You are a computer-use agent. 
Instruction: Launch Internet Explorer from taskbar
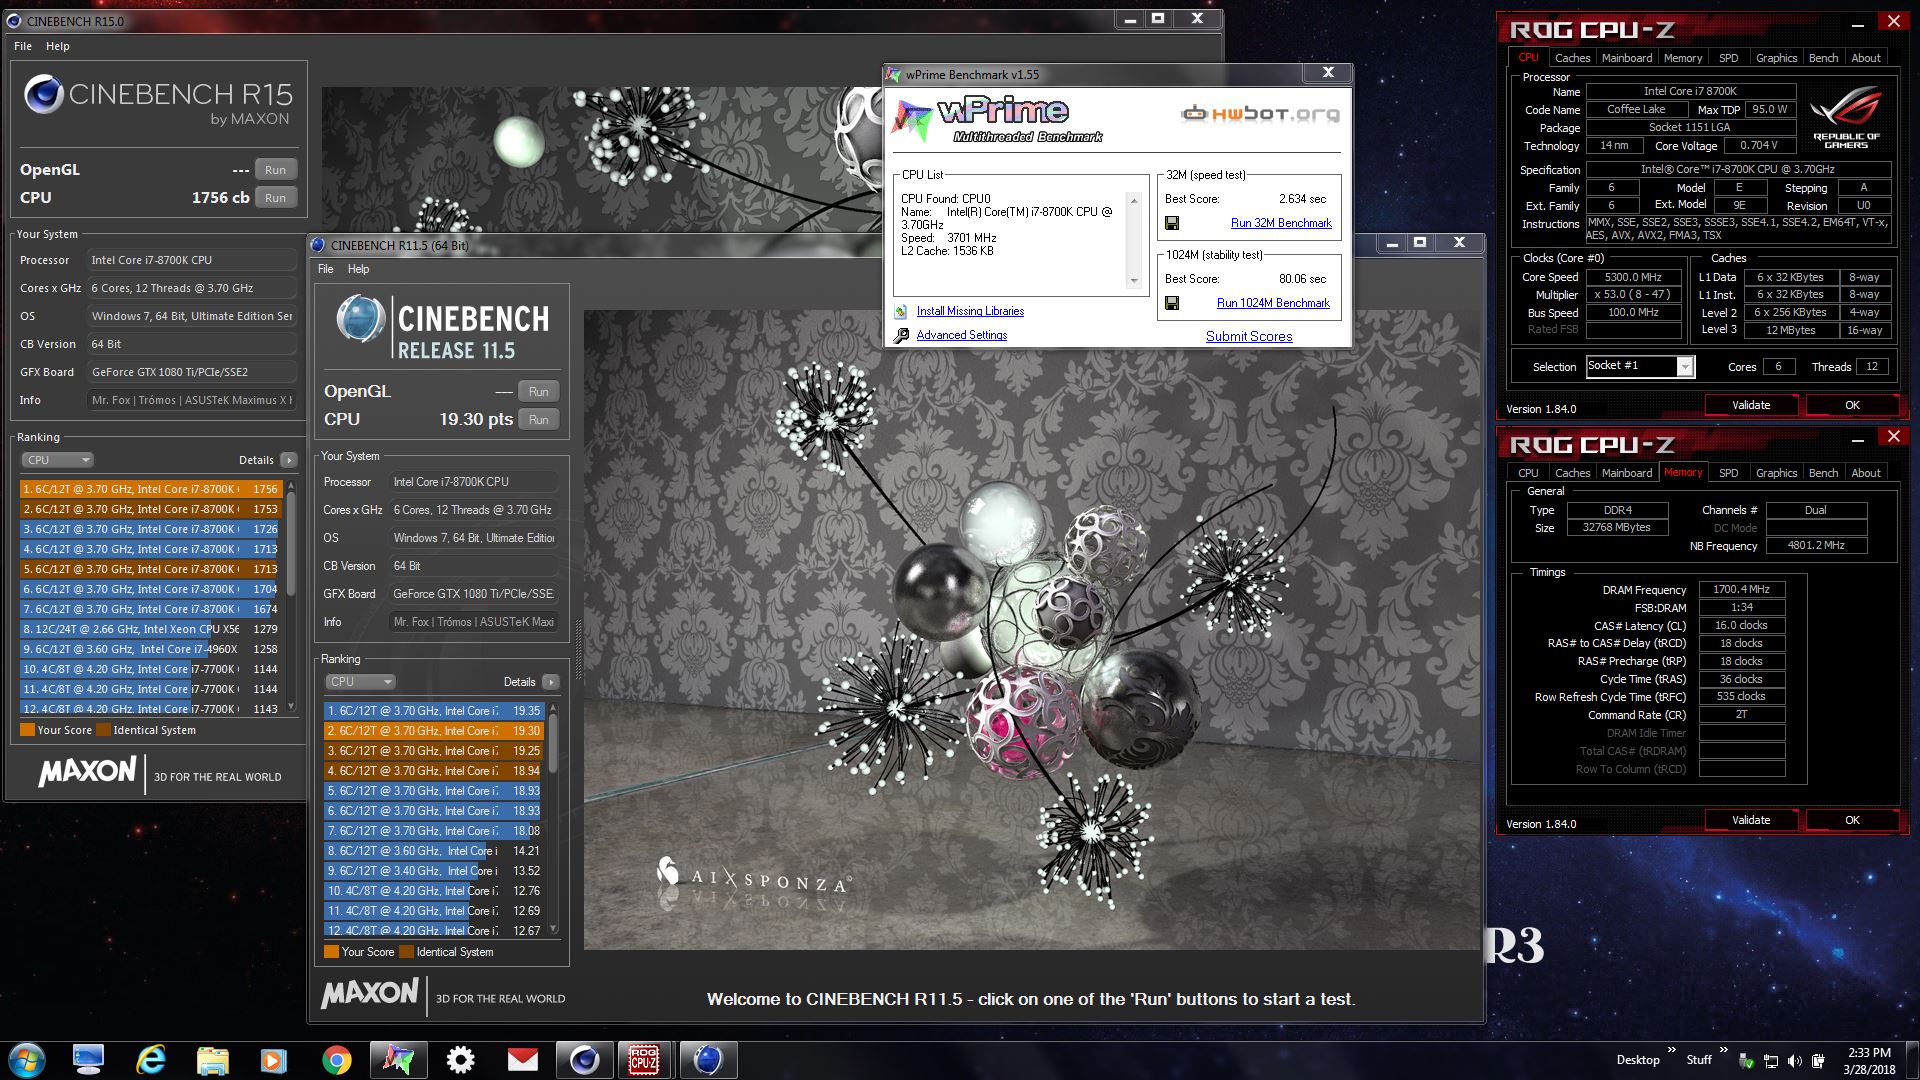151,1060
